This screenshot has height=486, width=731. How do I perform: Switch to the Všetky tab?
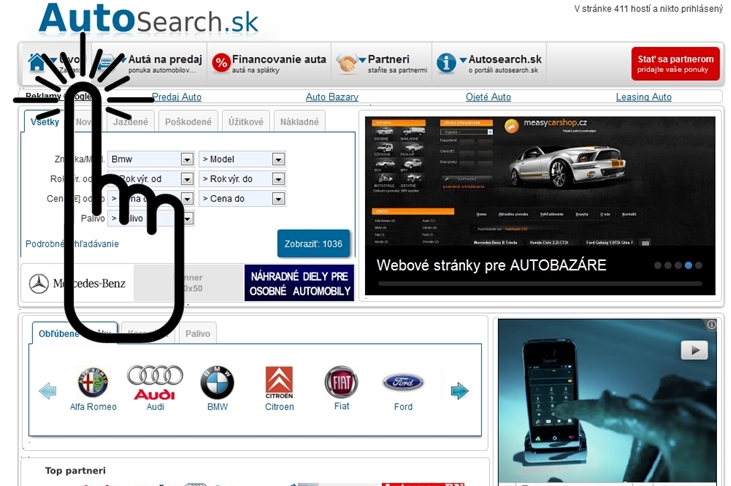[x=45, y=122]
